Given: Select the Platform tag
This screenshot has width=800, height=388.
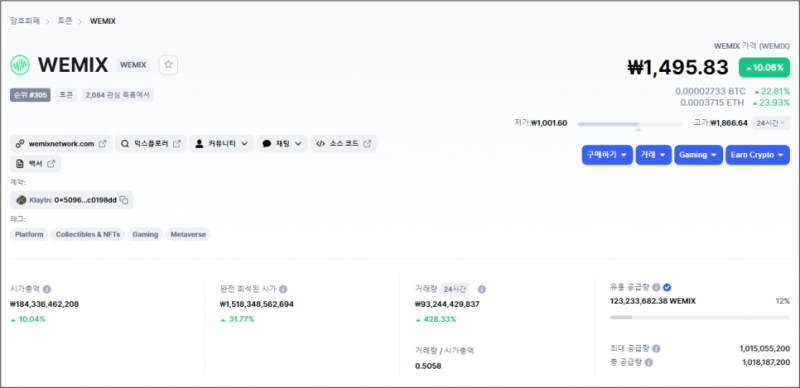Looking at the screenshot, I should 29,234.
